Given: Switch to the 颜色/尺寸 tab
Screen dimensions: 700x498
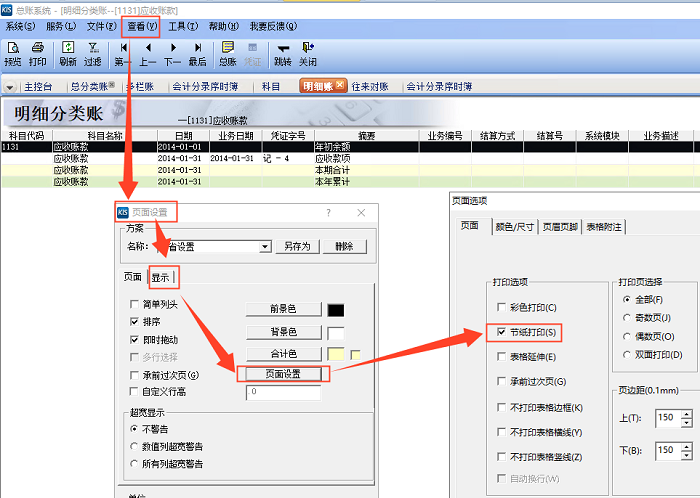Looking at the screenshot, I should pyautogui.click(x=516, y=227).
